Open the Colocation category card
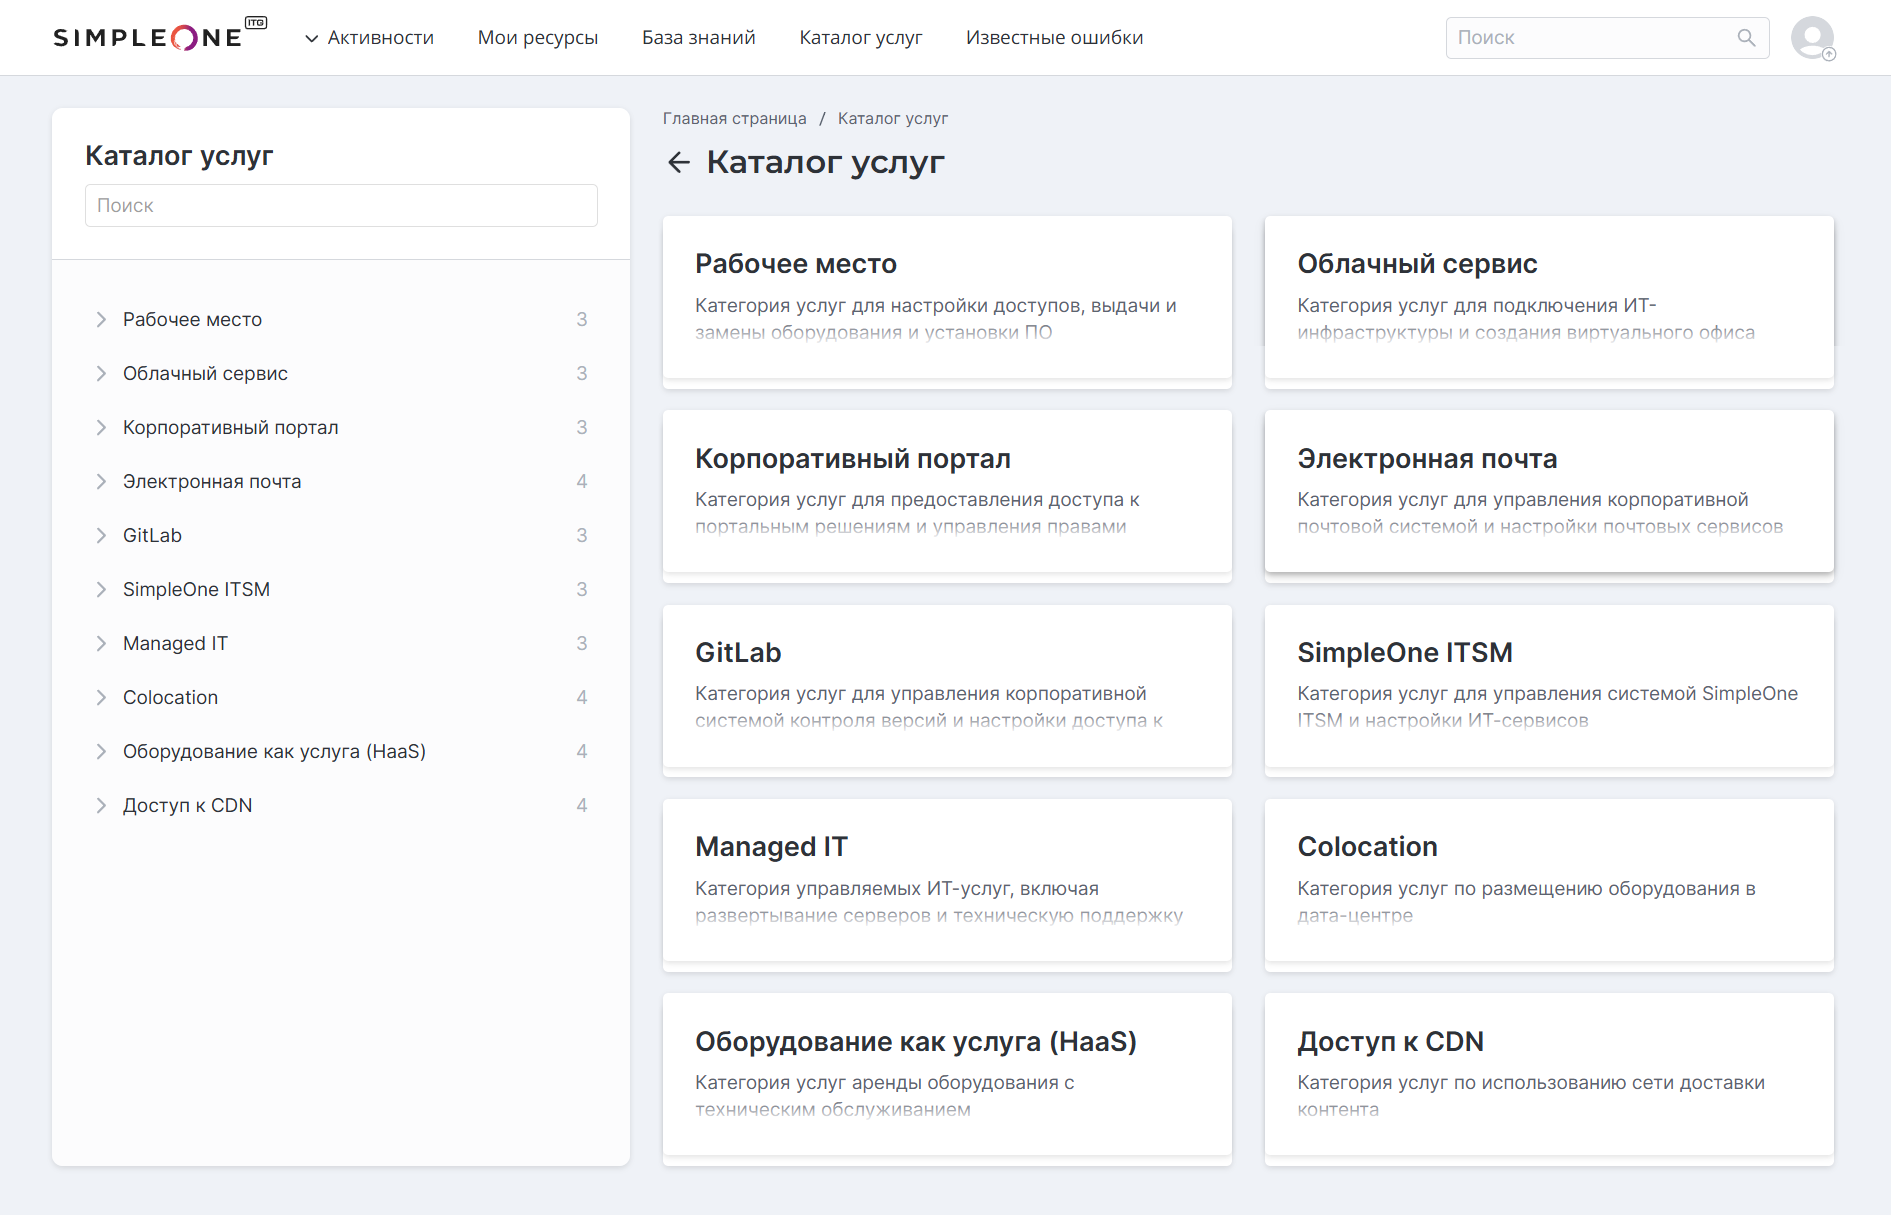Viewport: 1891px width, 1215px height. tap(1549, 880)
